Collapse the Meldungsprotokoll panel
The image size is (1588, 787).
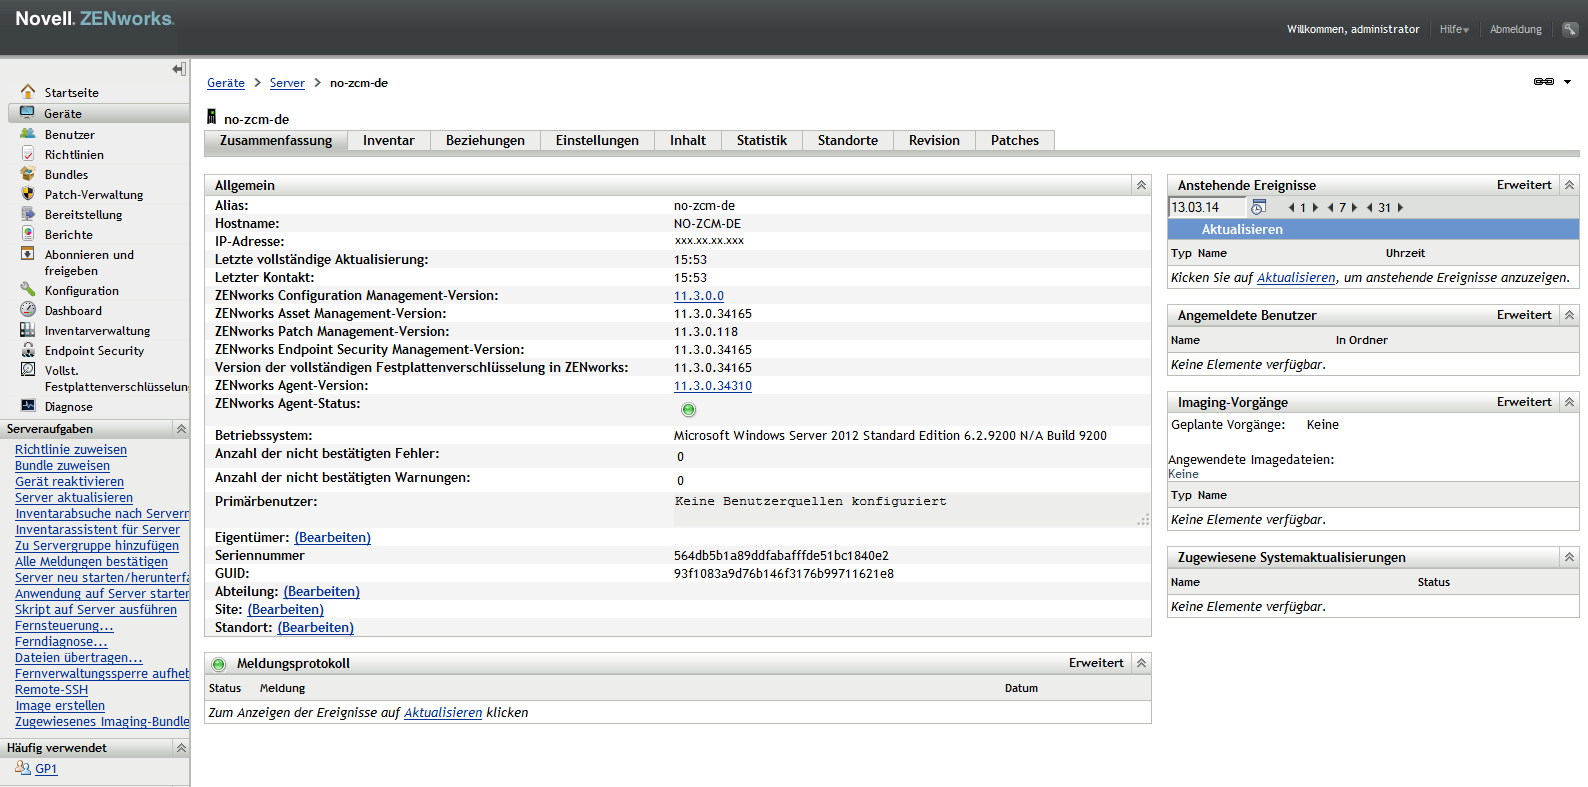1140,663
